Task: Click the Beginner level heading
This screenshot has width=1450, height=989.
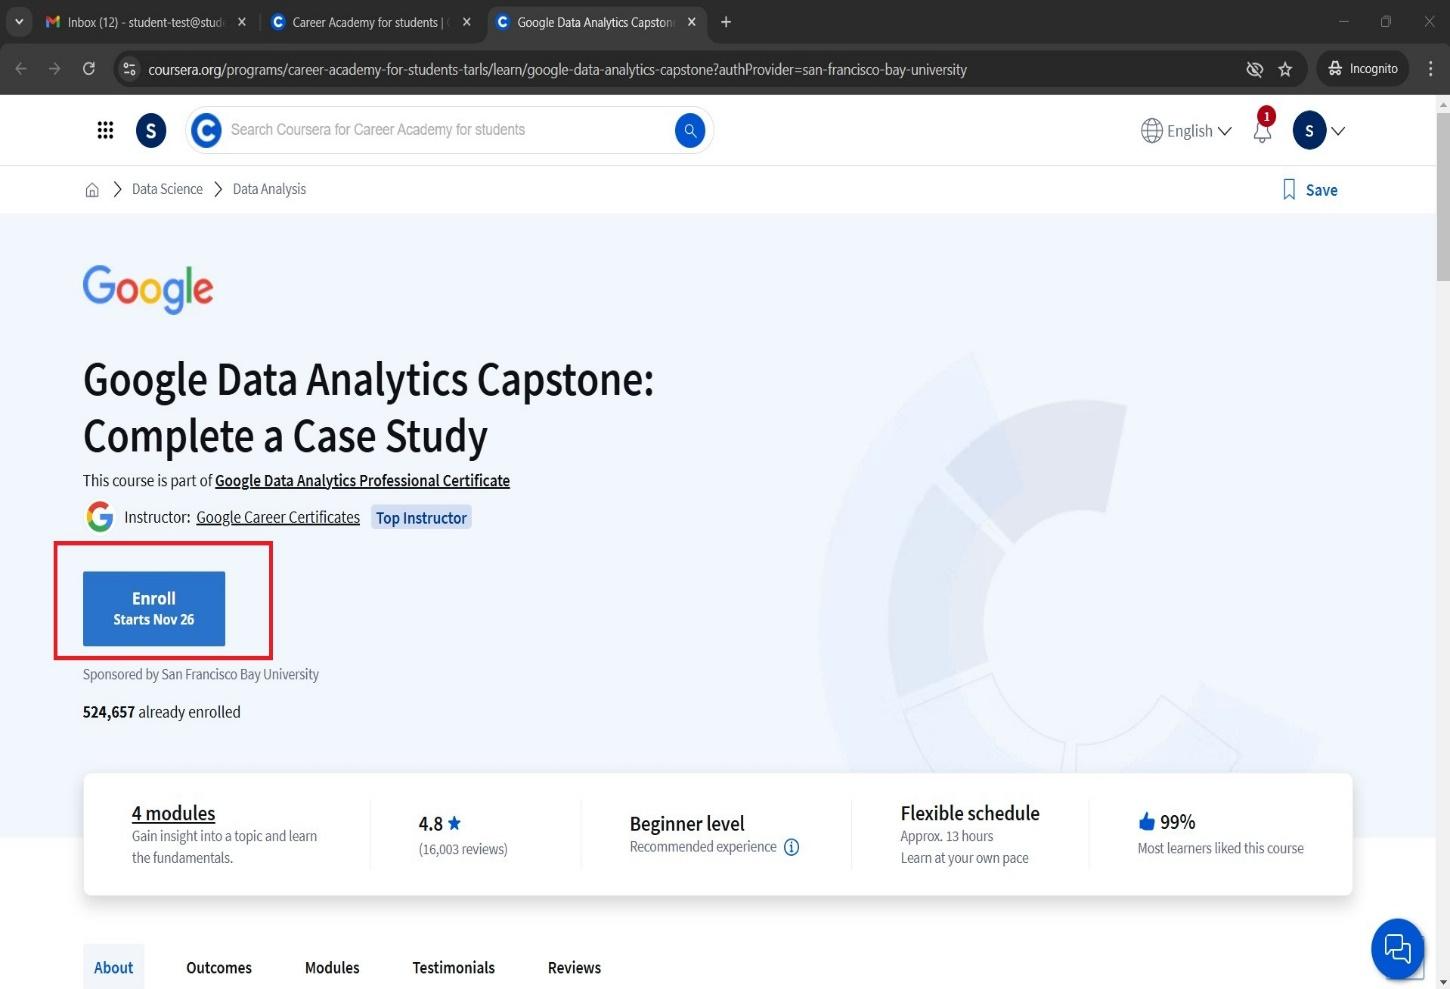Action: (x=687, y=824)
